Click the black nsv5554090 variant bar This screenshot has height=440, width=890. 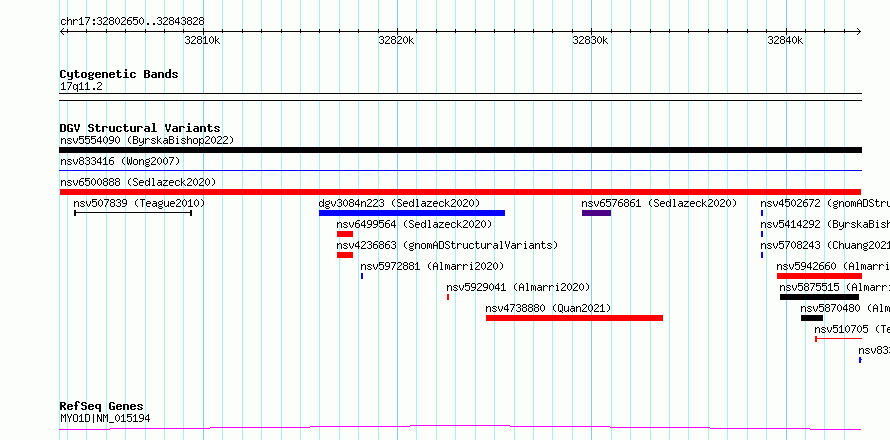click(460, 150)
